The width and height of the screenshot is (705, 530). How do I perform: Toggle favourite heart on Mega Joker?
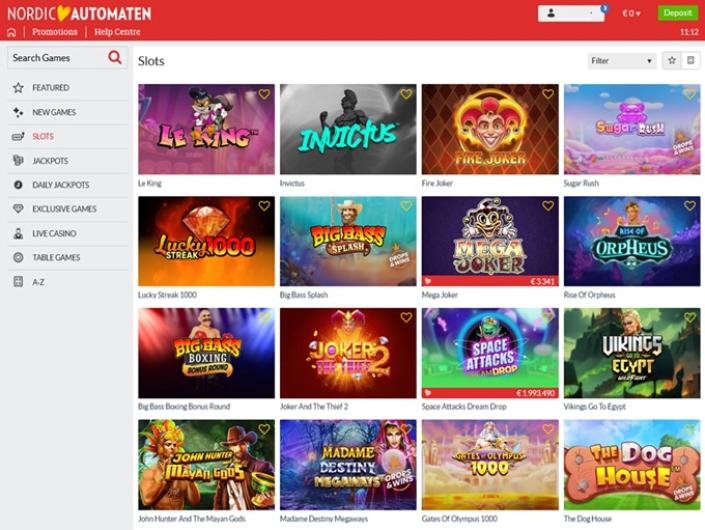[x=548, y=205]
